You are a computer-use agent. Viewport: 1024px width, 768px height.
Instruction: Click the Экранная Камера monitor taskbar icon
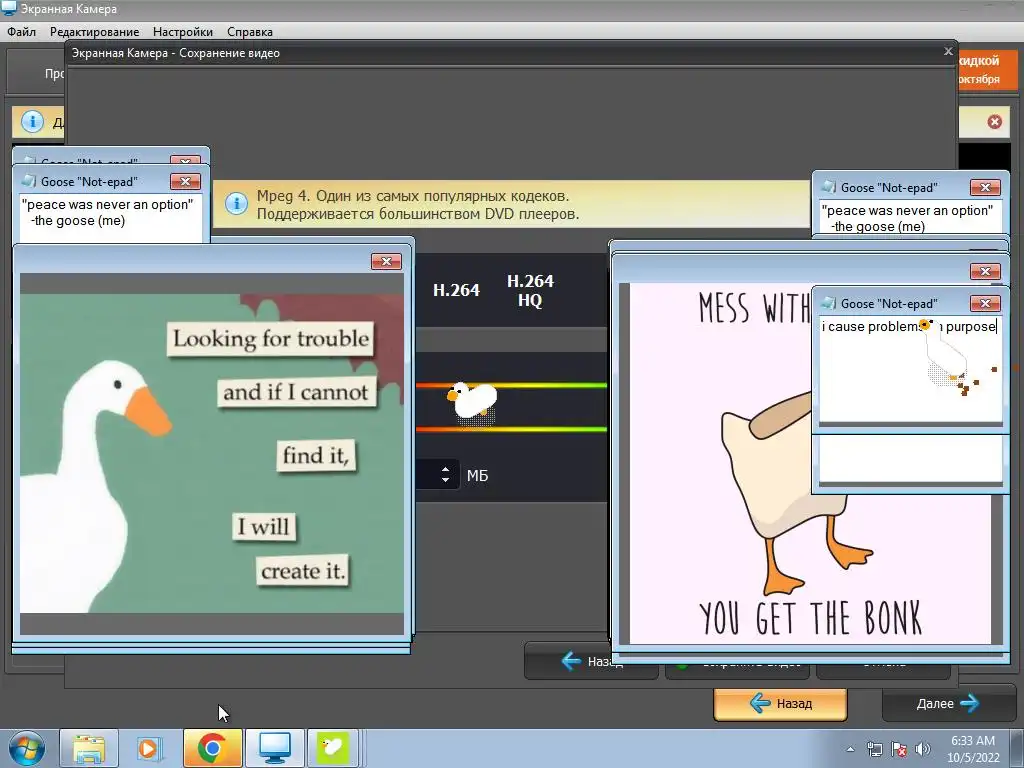[274, 748]
